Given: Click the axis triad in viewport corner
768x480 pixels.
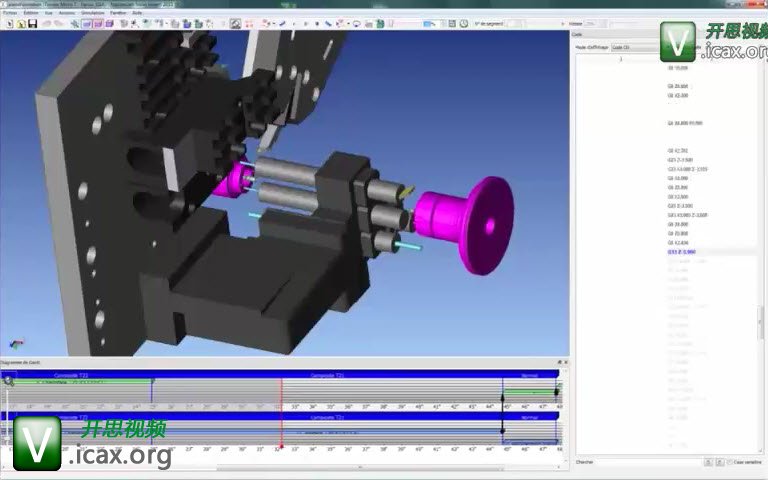Looking at the screenshot, I should click(16, 344).
